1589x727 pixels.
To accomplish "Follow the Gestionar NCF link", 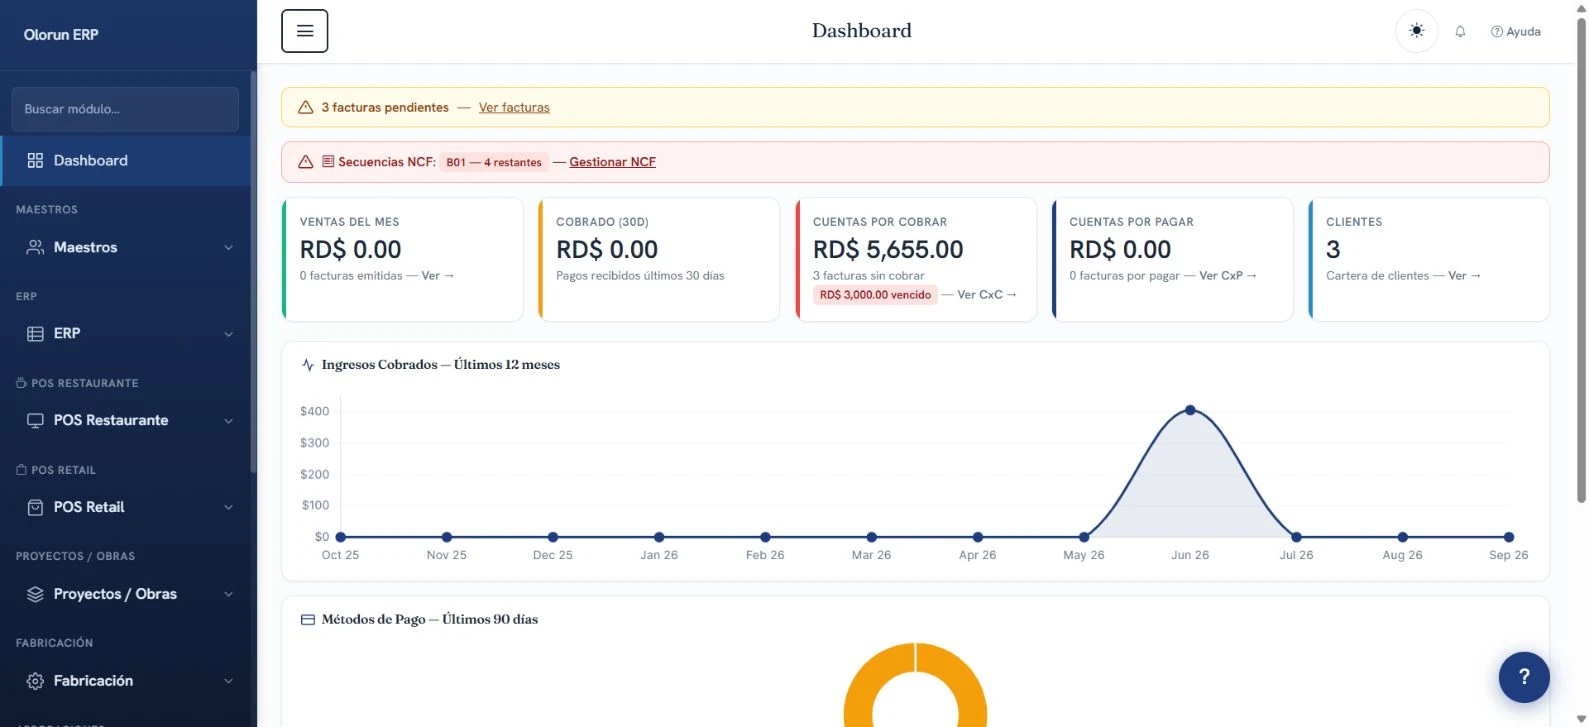I will [612, 162].
